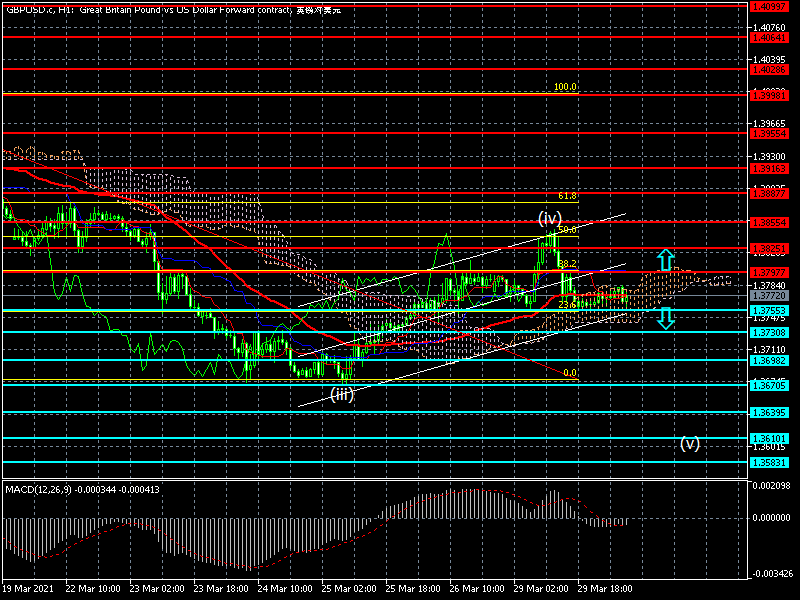Screen dimensions: 800x600
Task: Select the 1.39554 red price label
Action: pyautogui.click(x=769, y=134)
